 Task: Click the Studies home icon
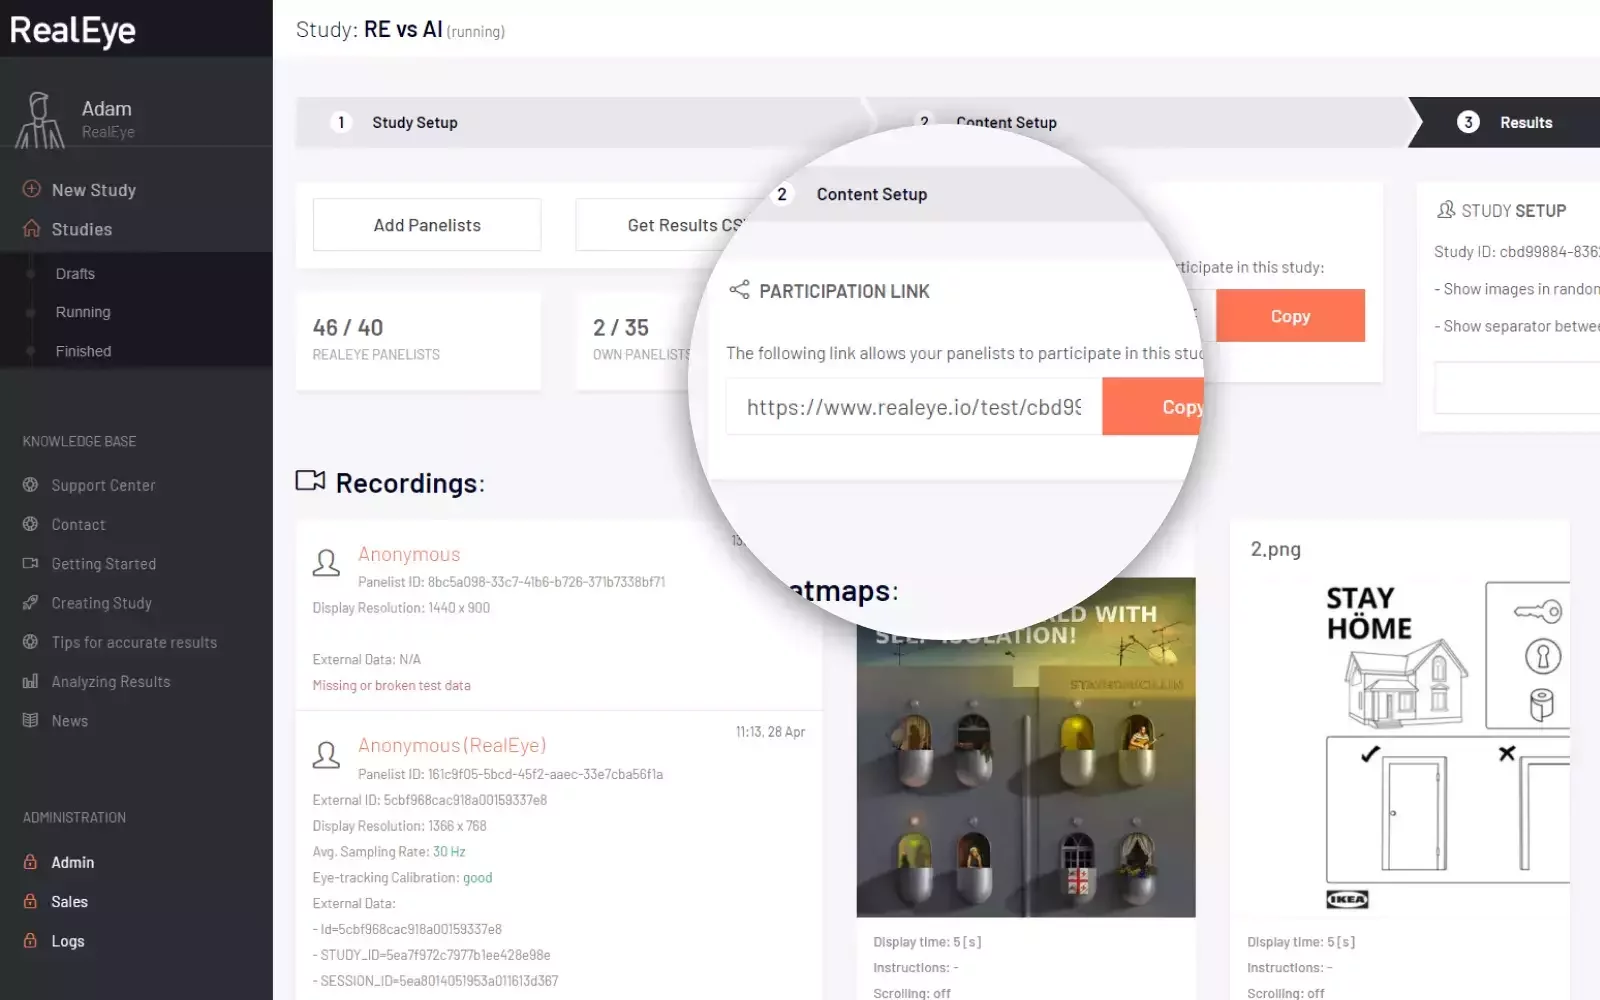(x=31, y=228)
